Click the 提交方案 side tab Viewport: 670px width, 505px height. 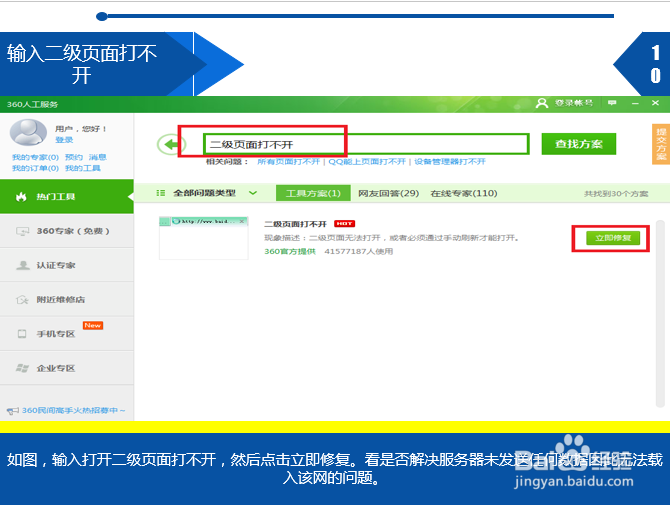click(661, 144)
